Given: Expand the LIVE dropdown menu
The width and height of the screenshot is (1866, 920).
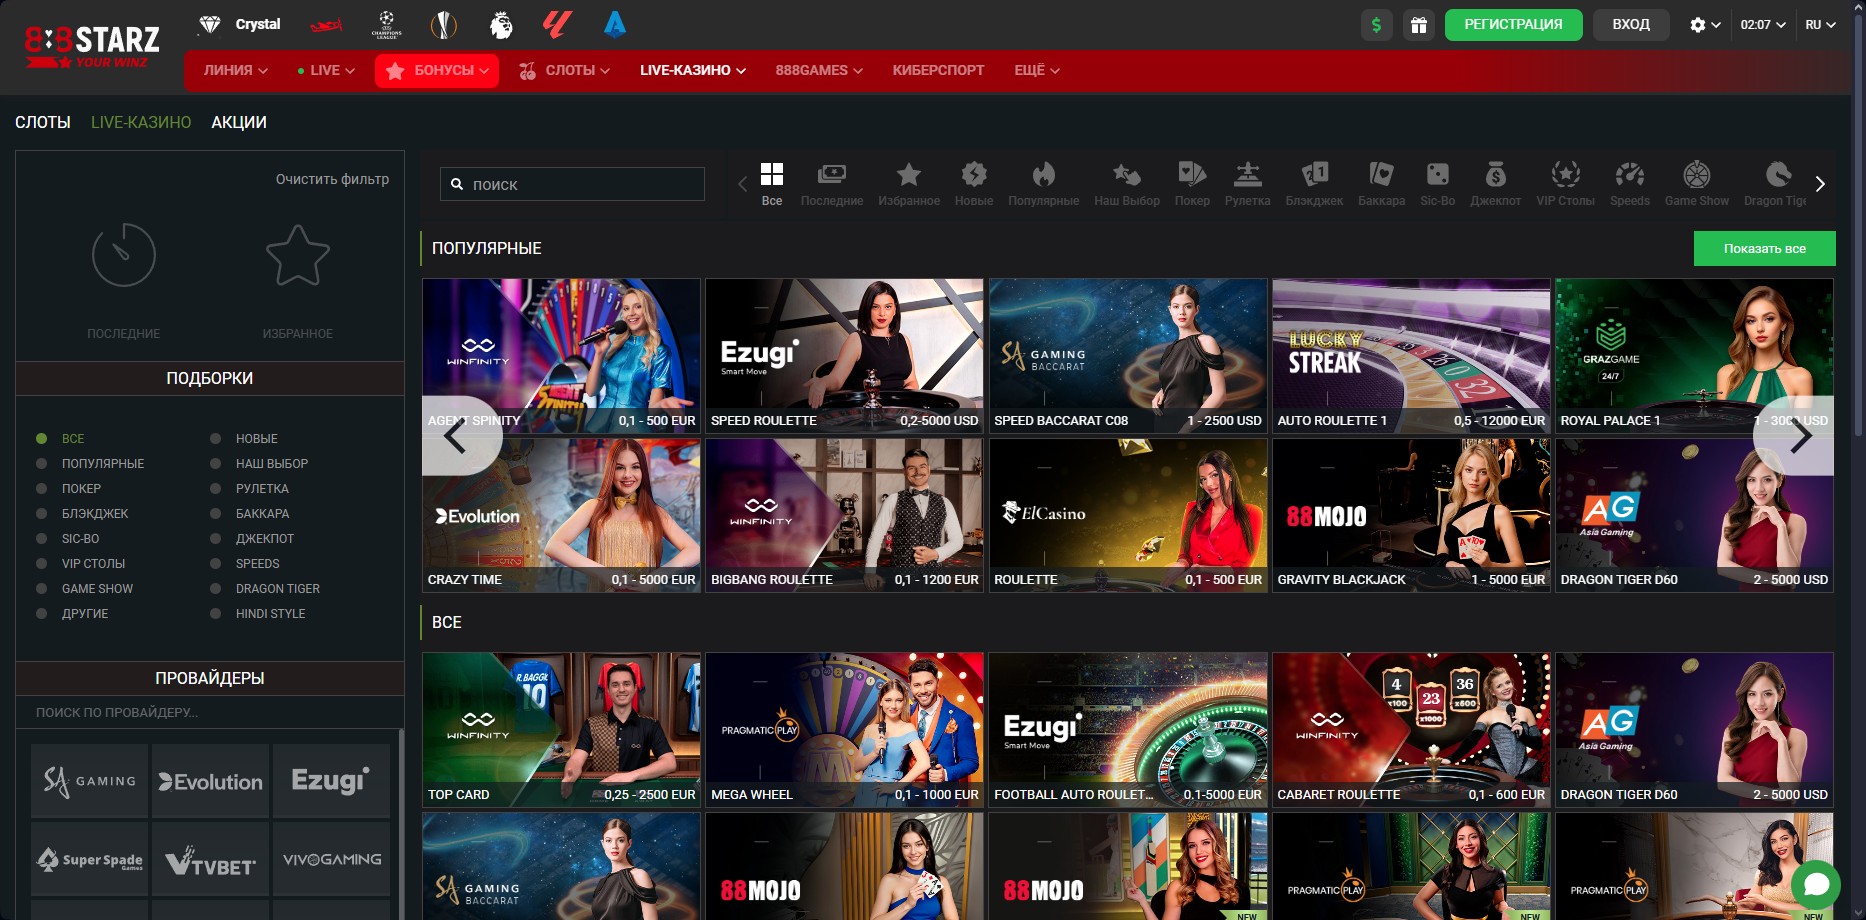Looking at the screenshot, I should (x=326, y=70).
